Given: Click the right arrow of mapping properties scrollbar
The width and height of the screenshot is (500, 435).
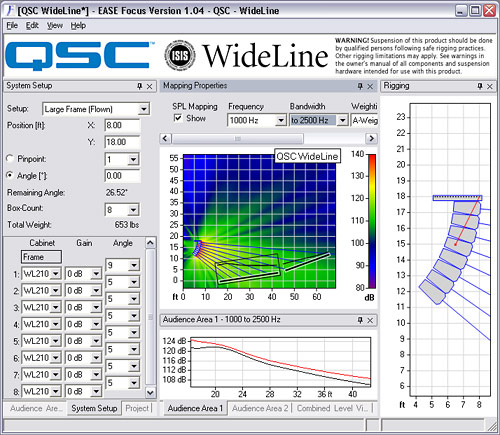Looking at the screenshot, I should (x=371, y=138).
